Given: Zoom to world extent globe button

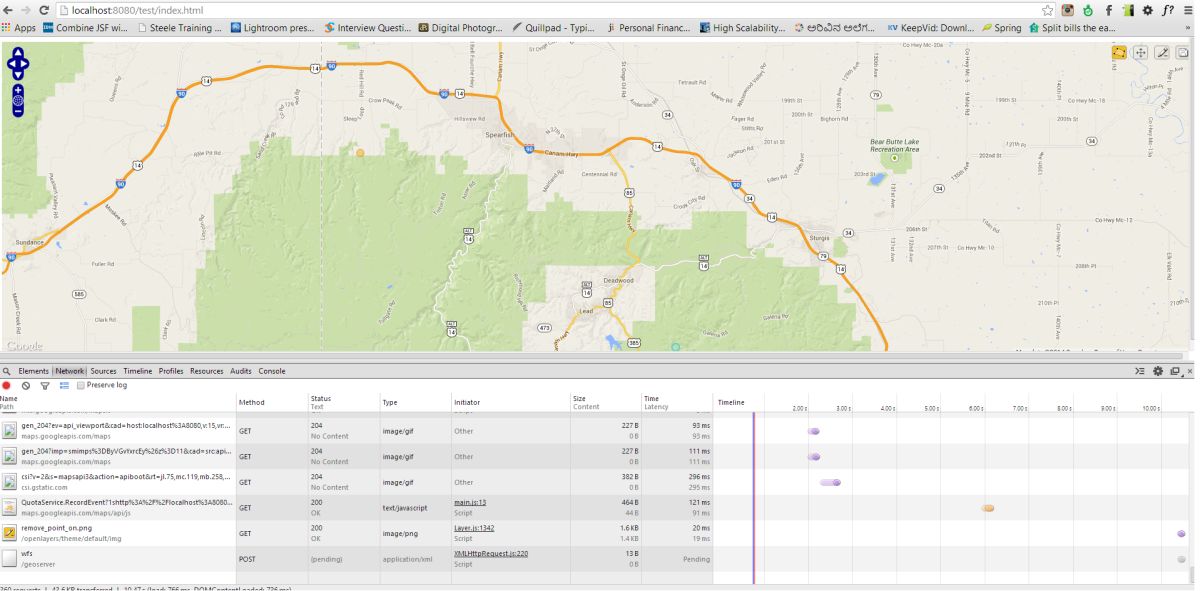Looking at the screenshot, I should tap(18, 100).
